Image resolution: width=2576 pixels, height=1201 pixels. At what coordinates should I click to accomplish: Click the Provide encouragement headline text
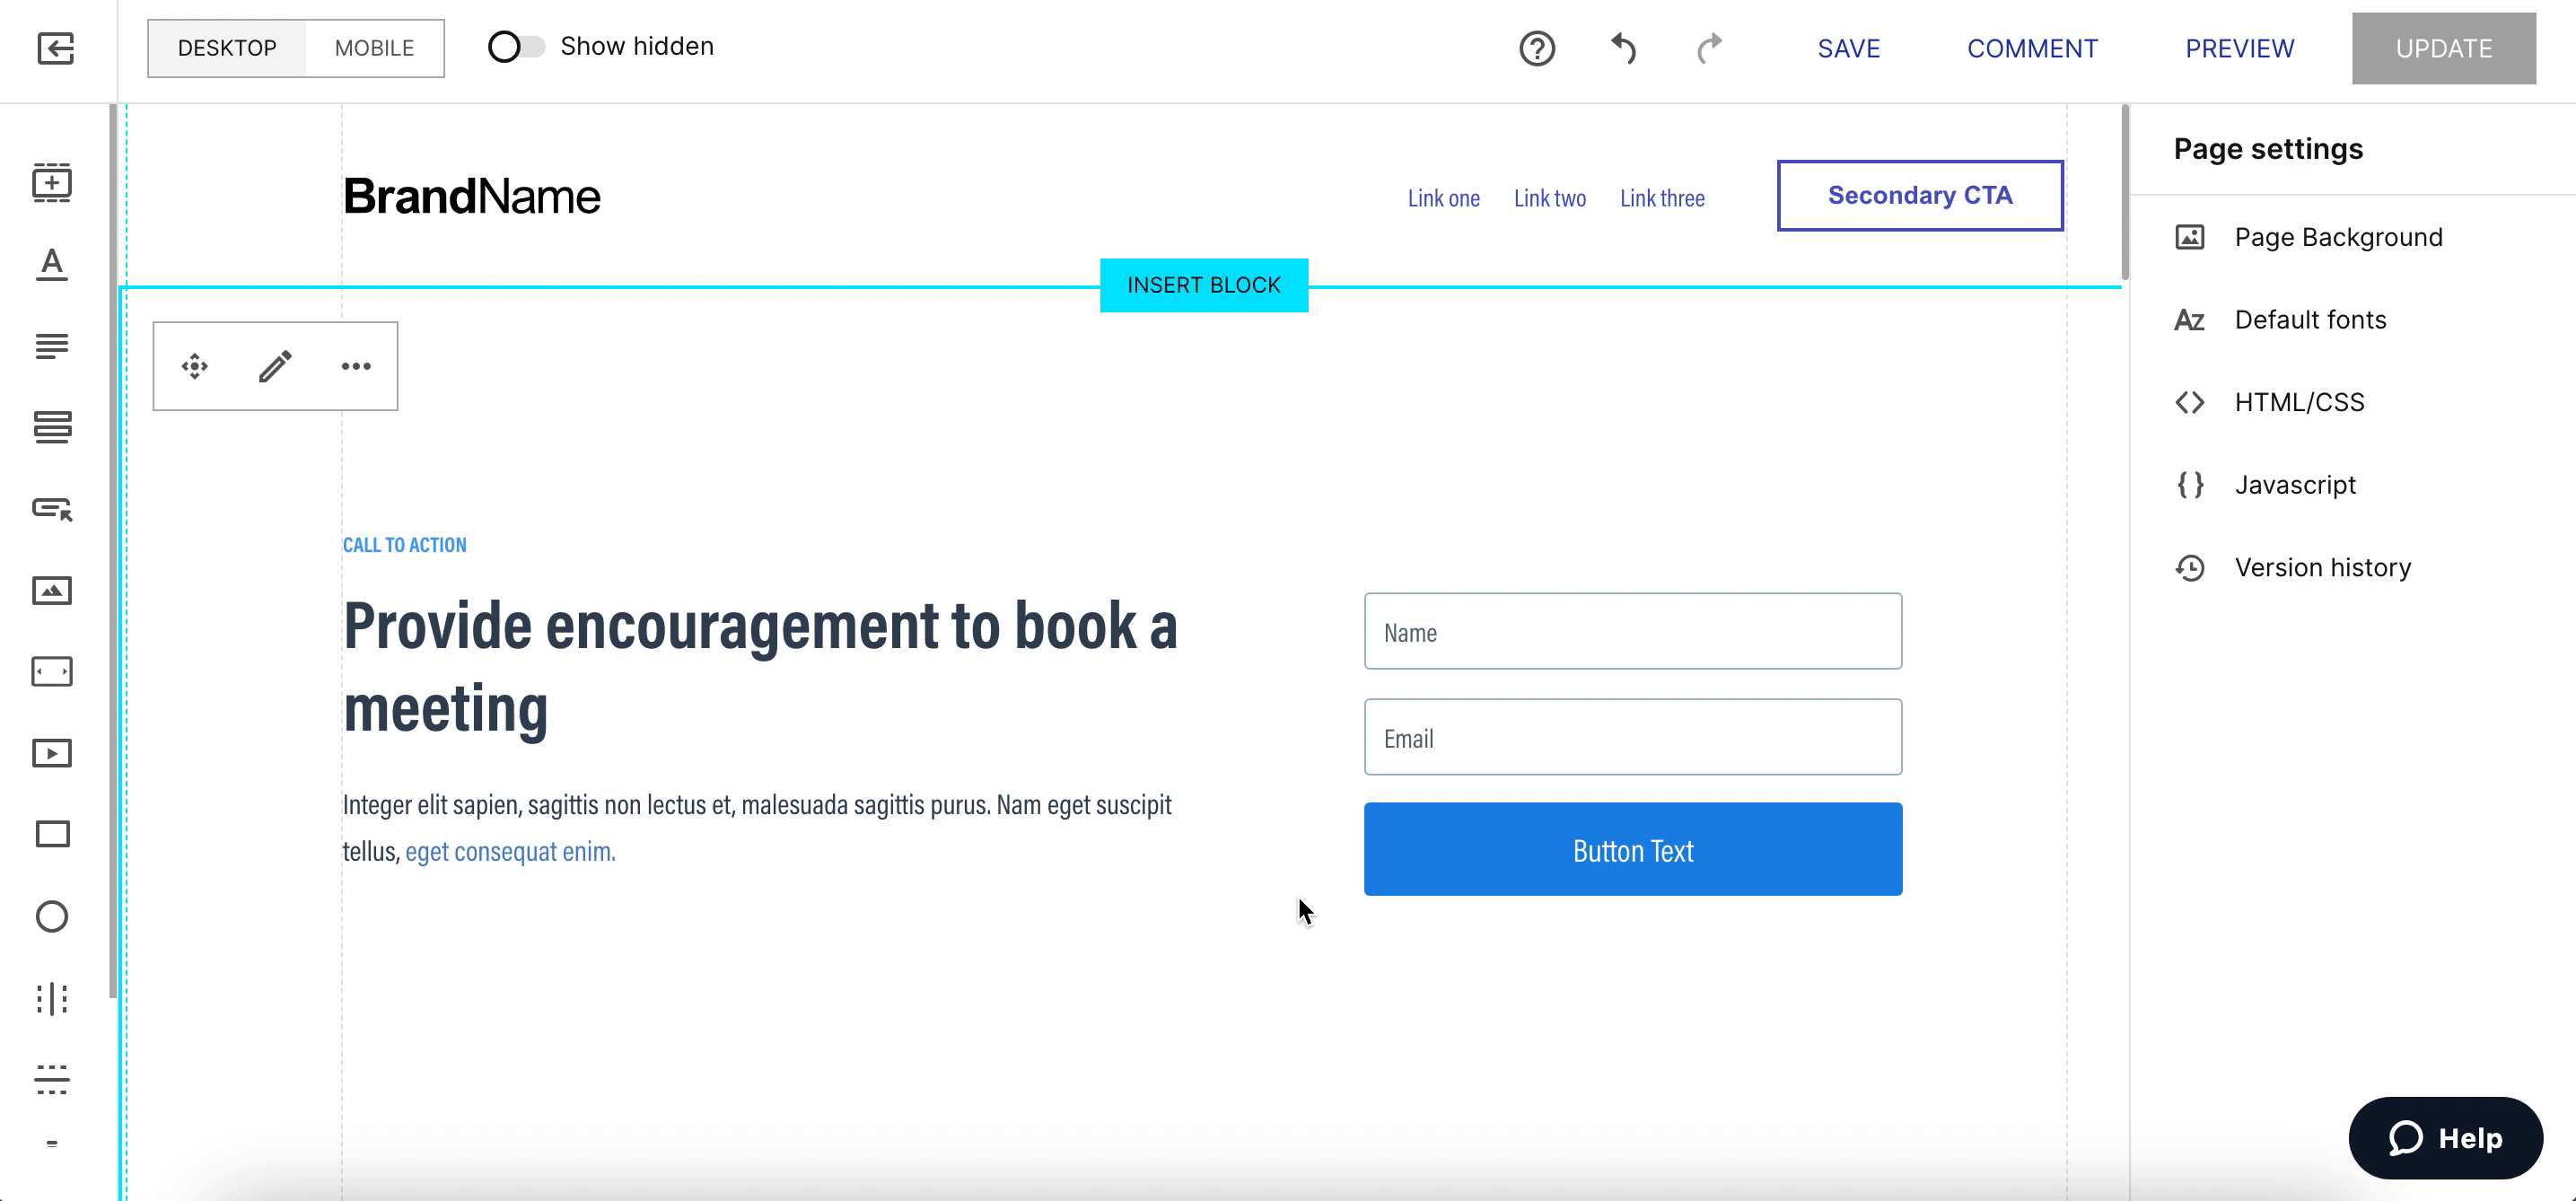pos(760,667)
